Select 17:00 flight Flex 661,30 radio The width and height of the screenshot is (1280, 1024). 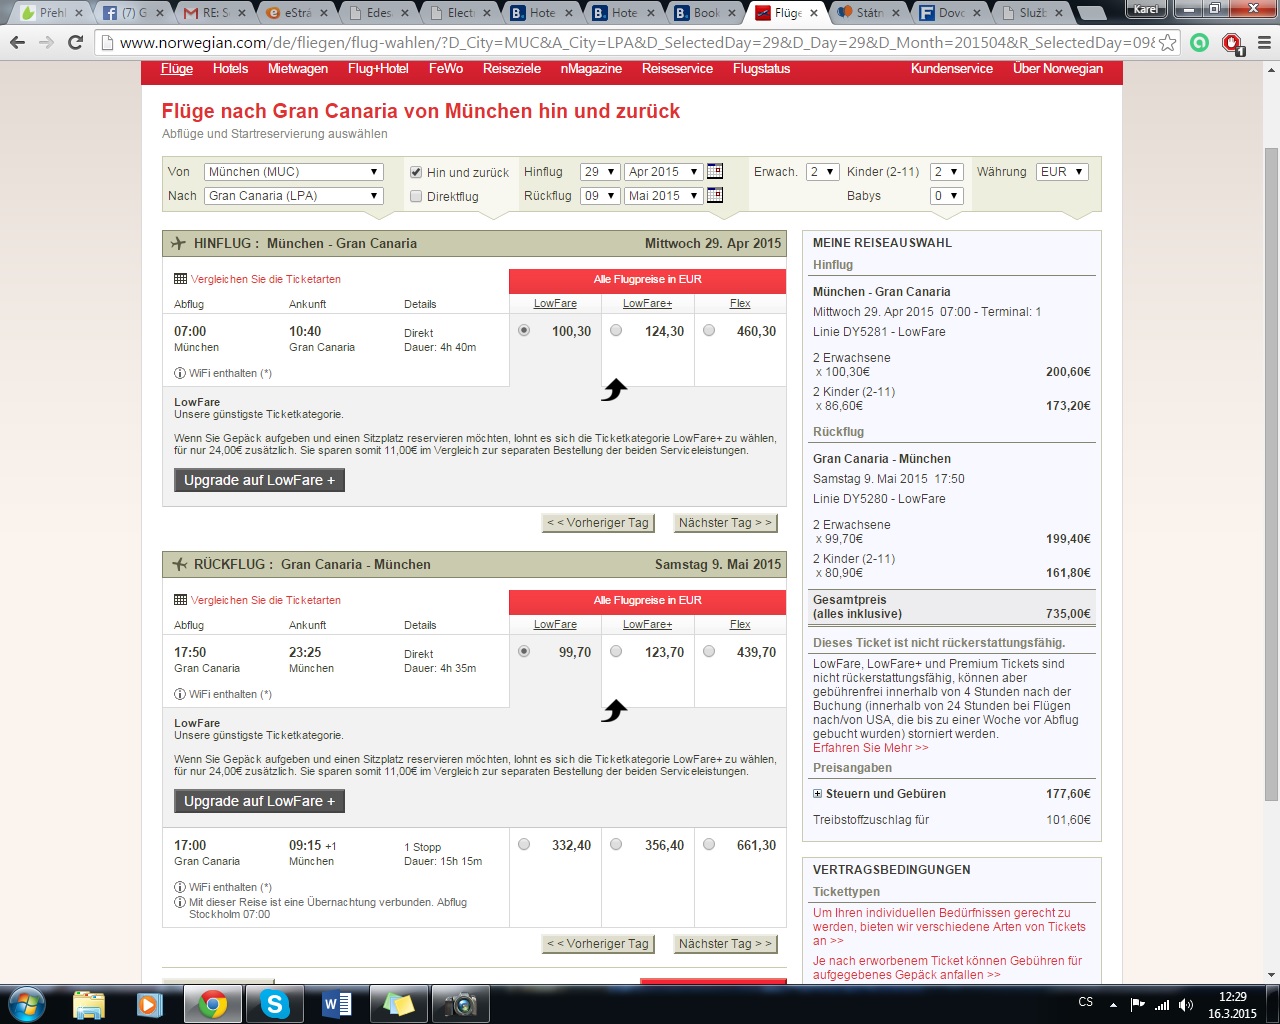coord(709,844)
